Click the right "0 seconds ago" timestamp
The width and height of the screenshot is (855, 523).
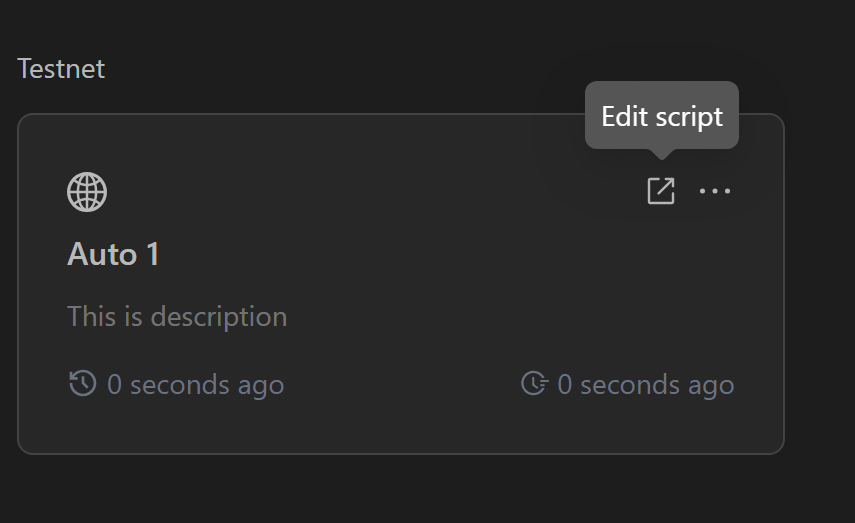tap(645, 385)
